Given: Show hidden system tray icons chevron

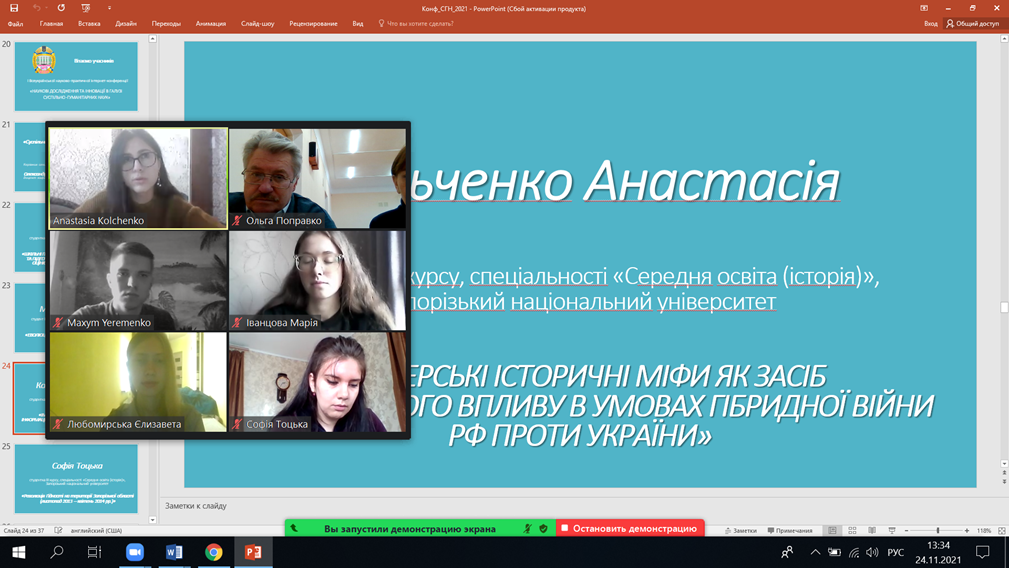Looking at the screenshot, I should [x=815, y=552].
